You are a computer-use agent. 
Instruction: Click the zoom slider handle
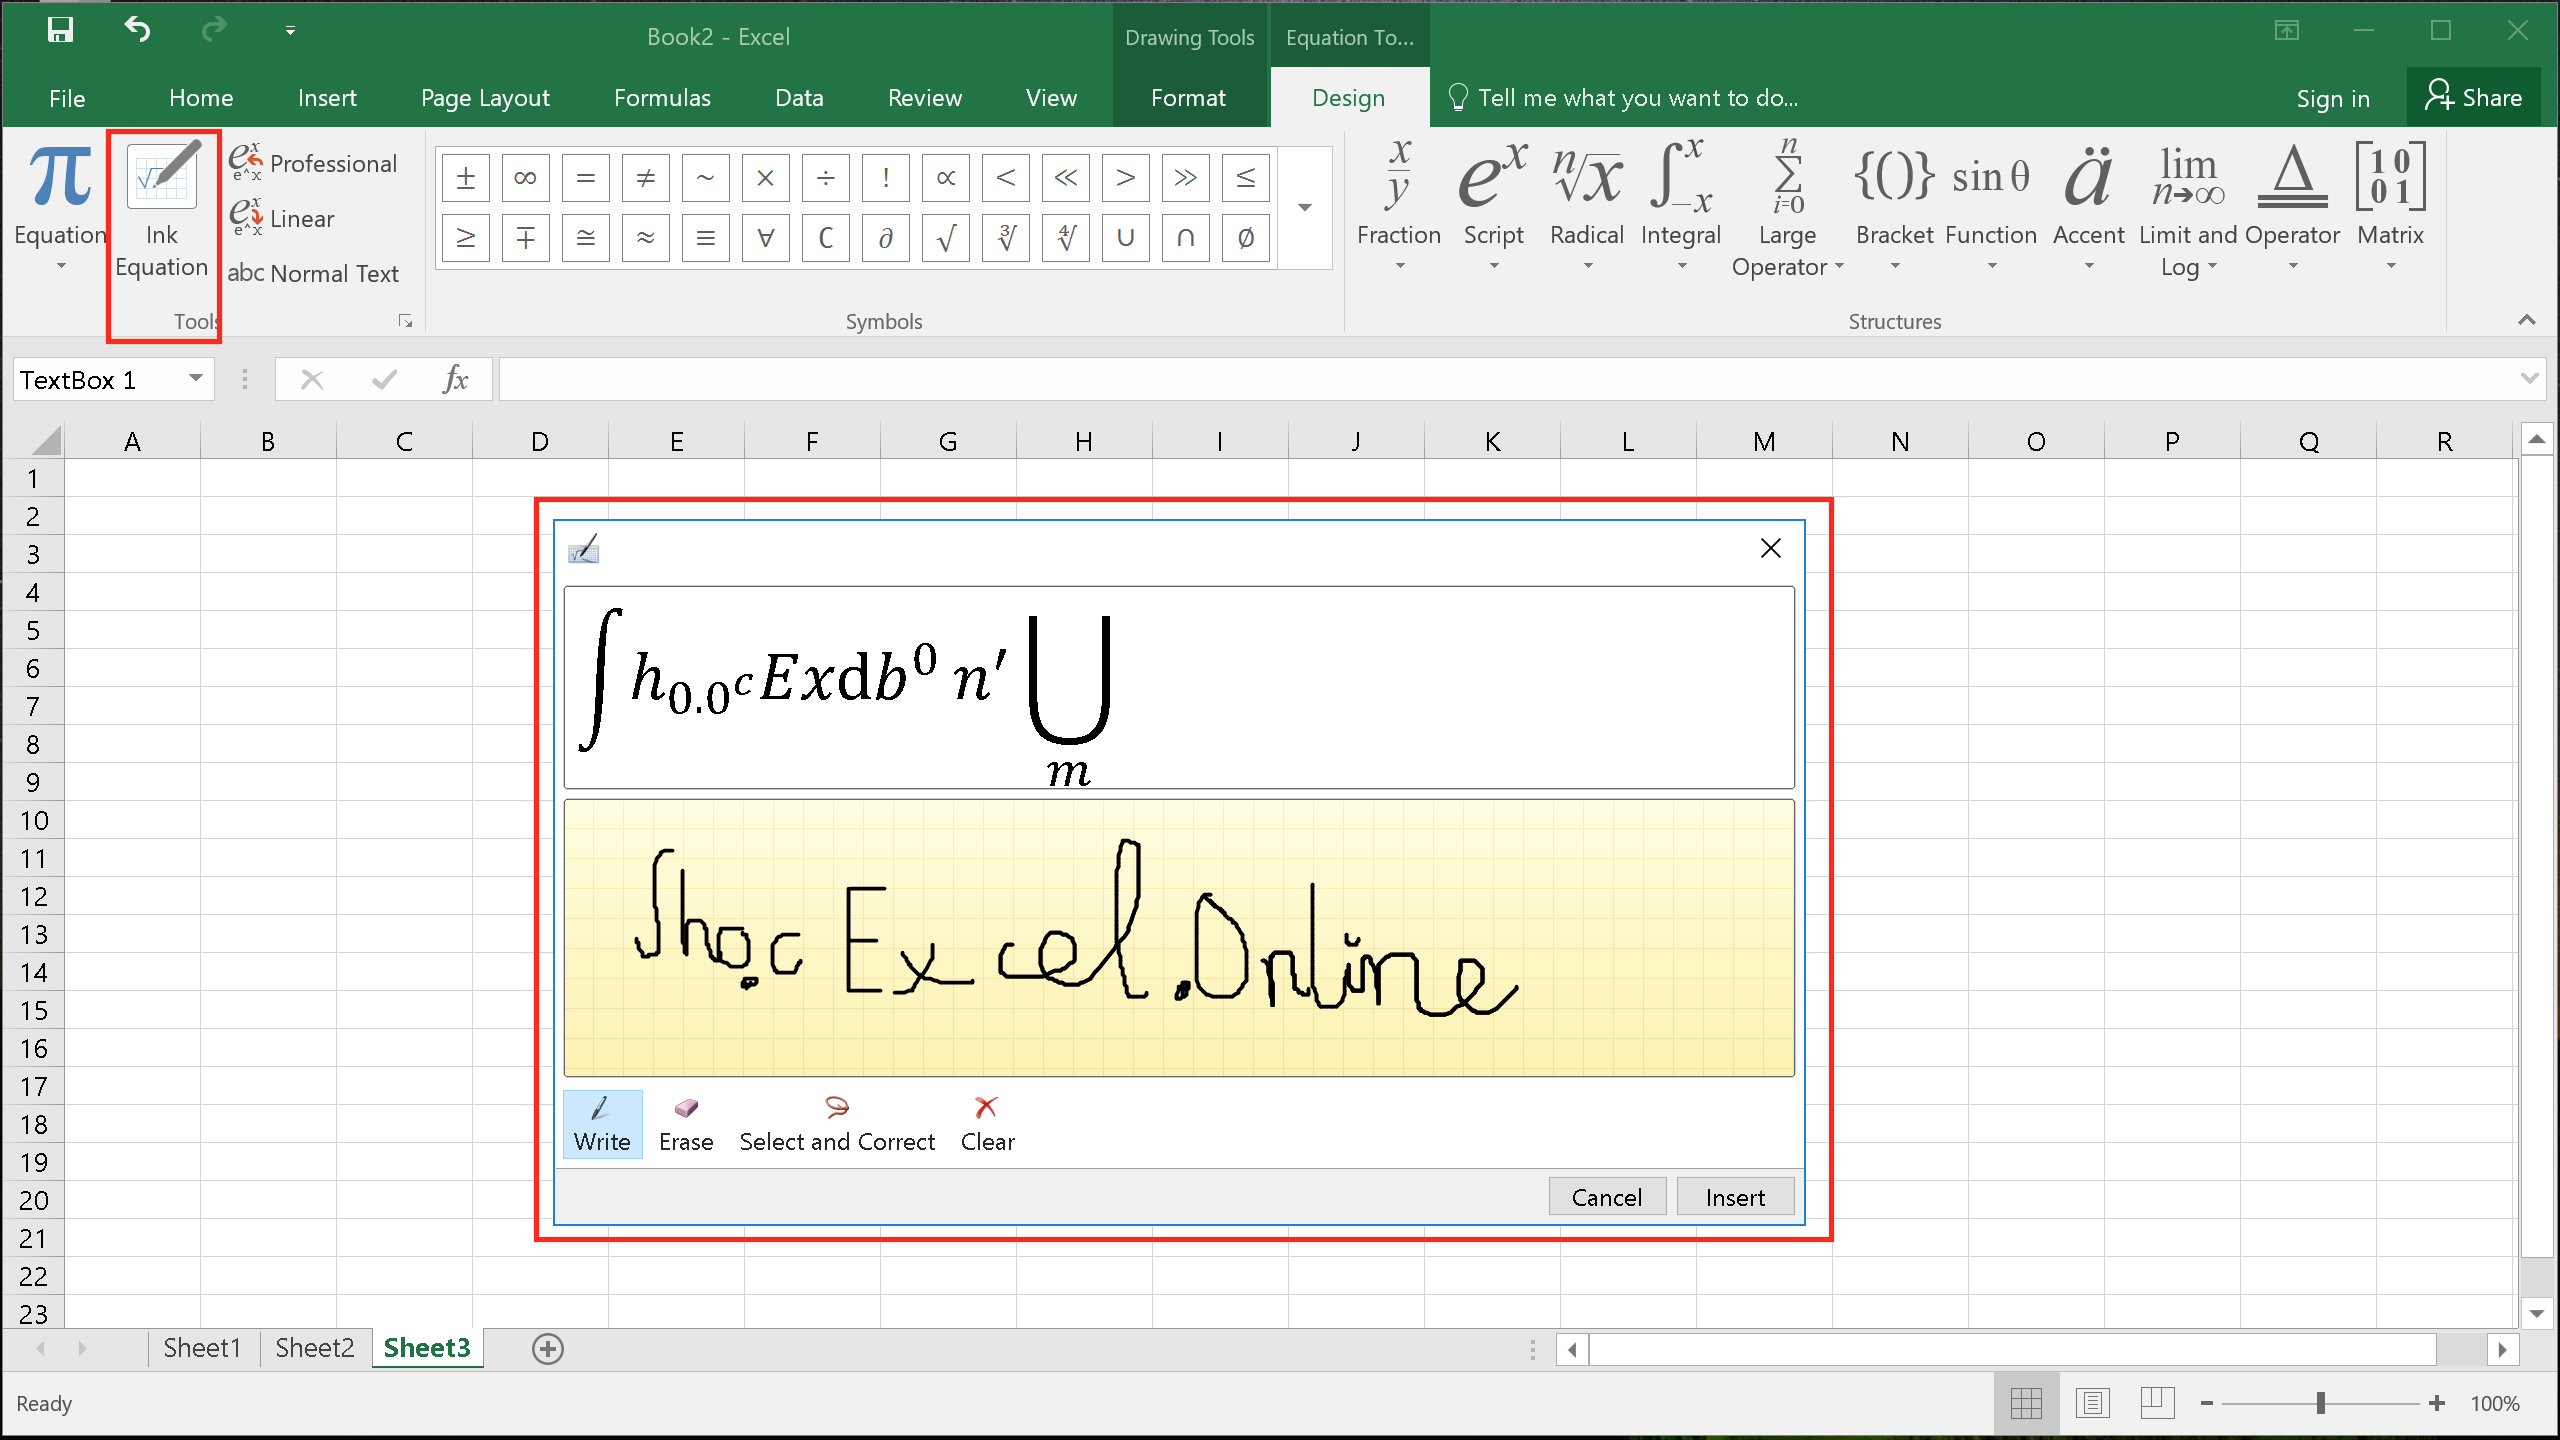tap(2320, 1403)
